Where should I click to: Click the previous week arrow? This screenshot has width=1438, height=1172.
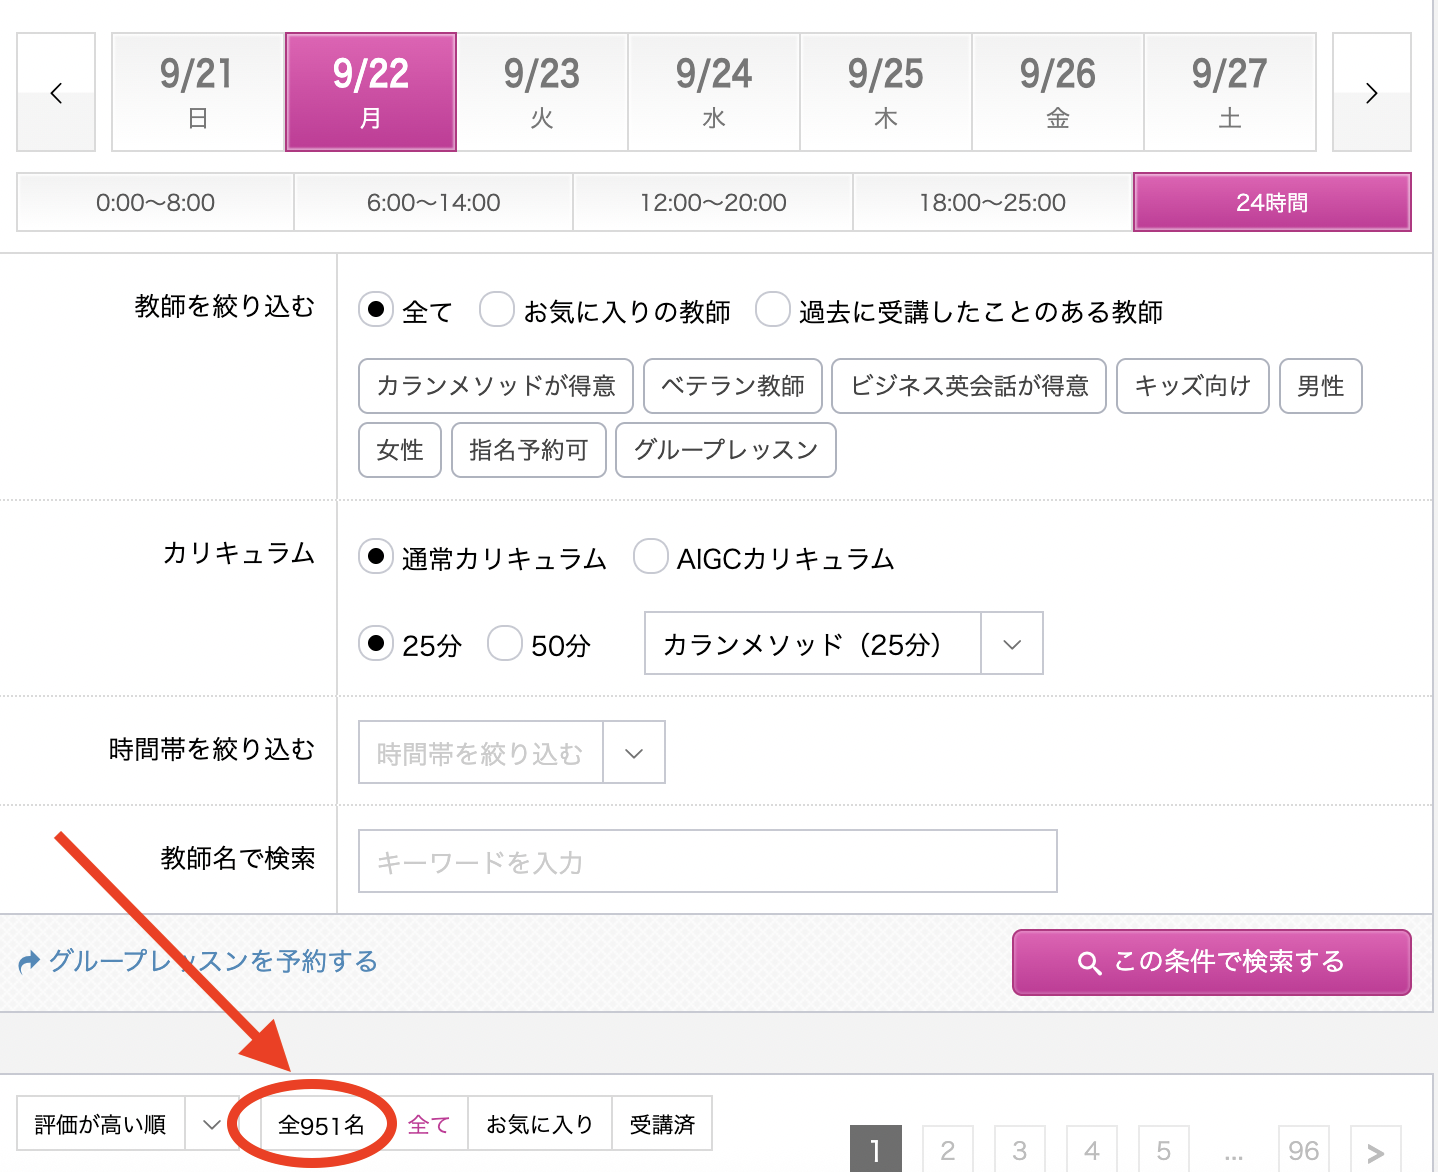56,93
